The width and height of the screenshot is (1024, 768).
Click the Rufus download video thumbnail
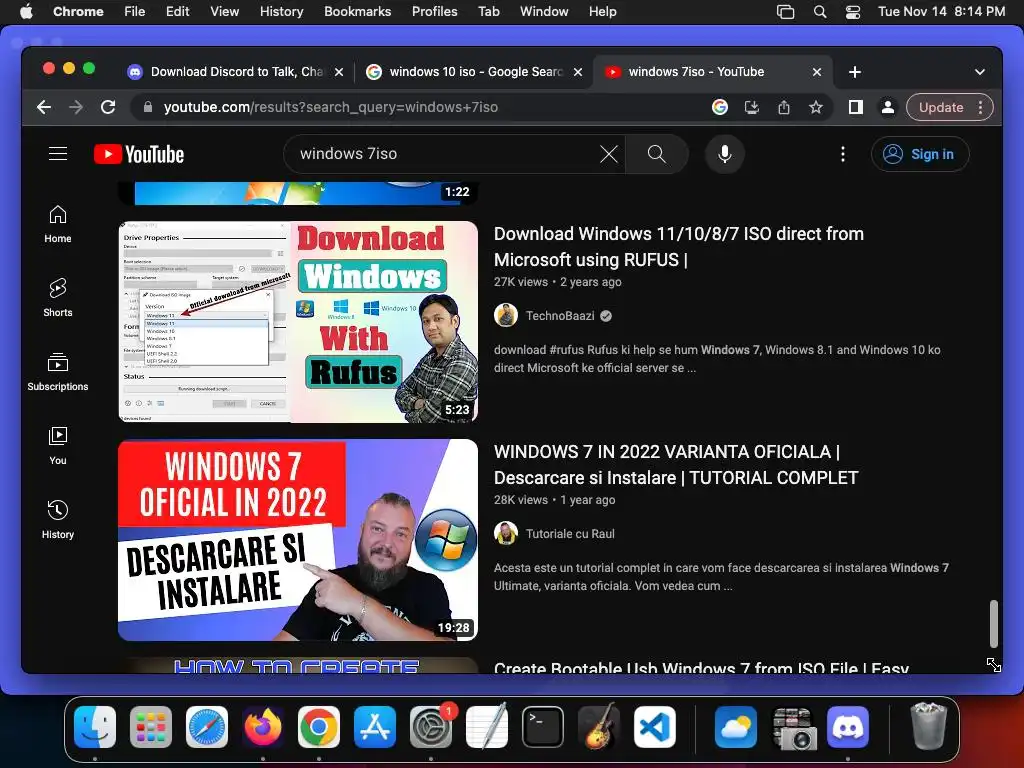[x=298, y=322]
